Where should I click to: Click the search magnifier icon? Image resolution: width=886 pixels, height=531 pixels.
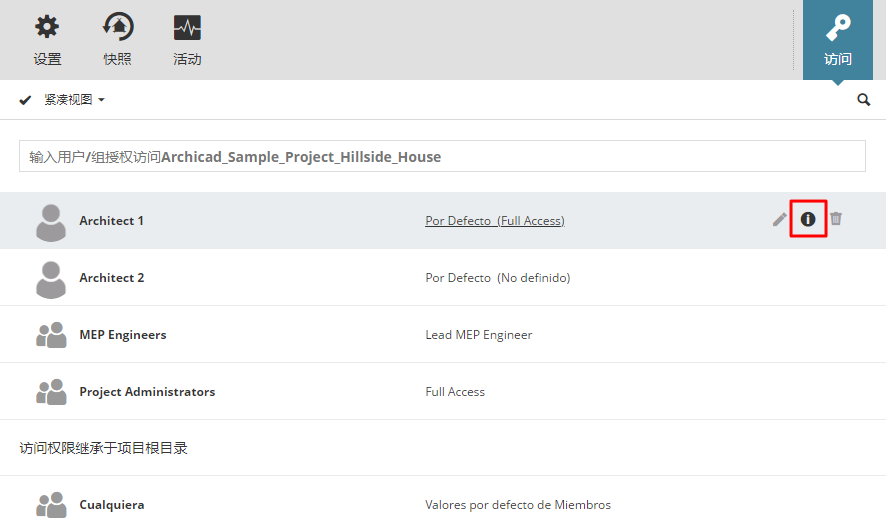point(864,100)
